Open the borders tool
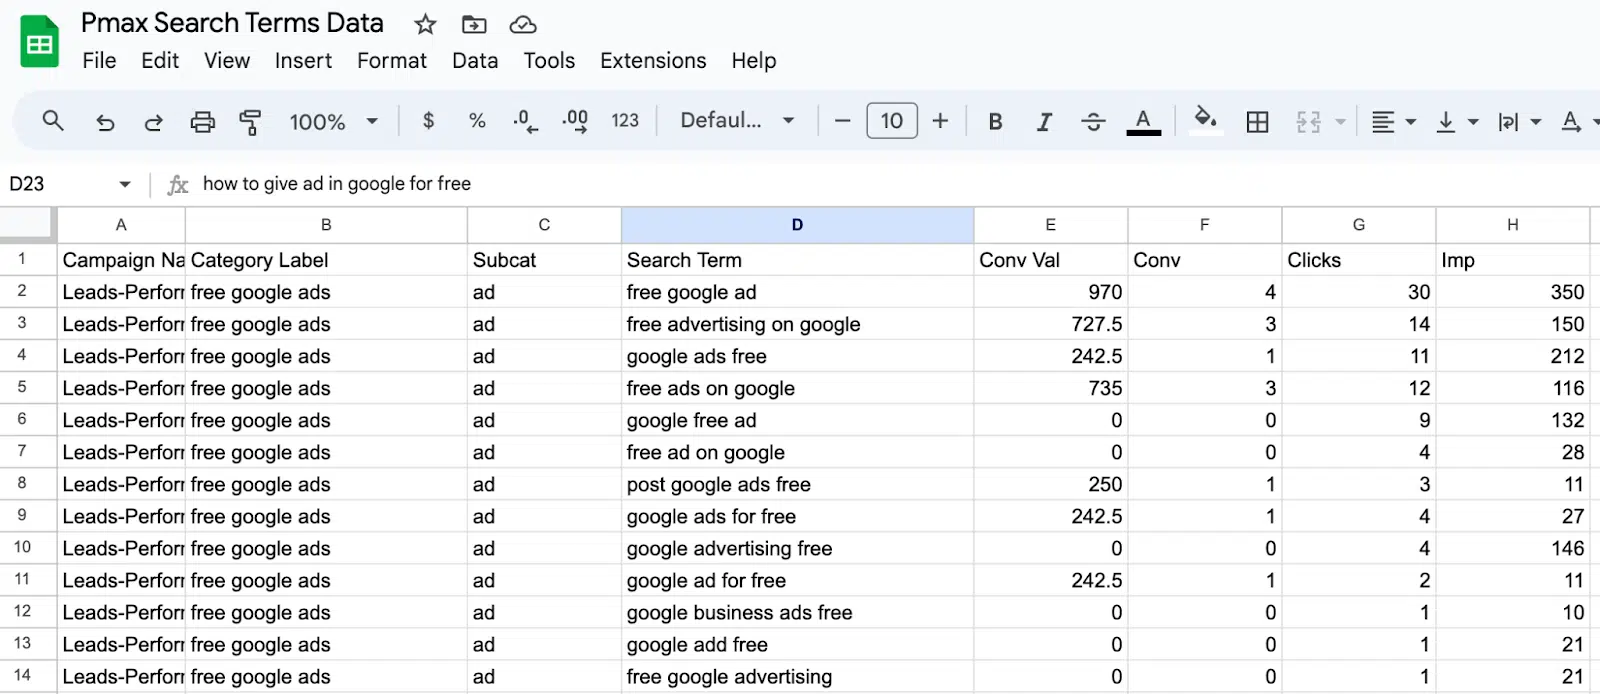The image size is (1600, 694). 1257,122
